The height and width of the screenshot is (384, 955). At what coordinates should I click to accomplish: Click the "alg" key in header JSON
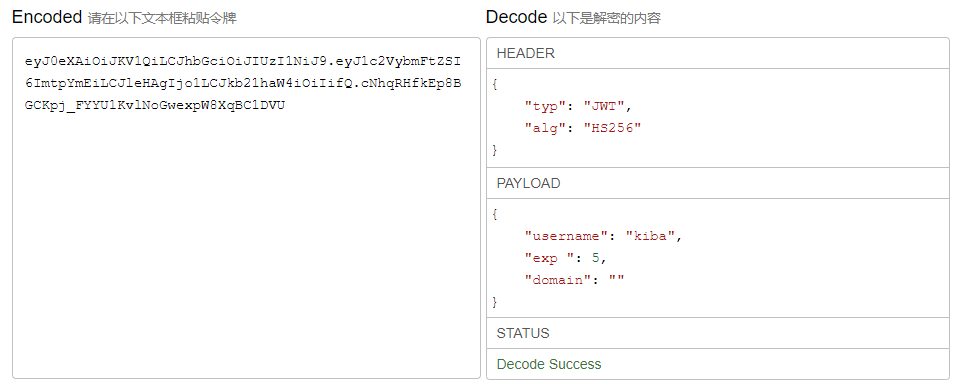[x=541, y=128]
